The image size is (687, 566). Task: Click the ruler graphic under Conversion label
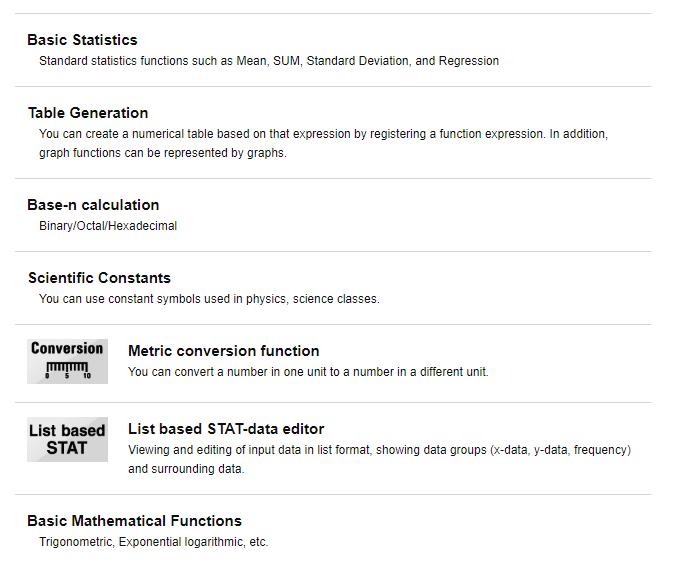[67, 370]
